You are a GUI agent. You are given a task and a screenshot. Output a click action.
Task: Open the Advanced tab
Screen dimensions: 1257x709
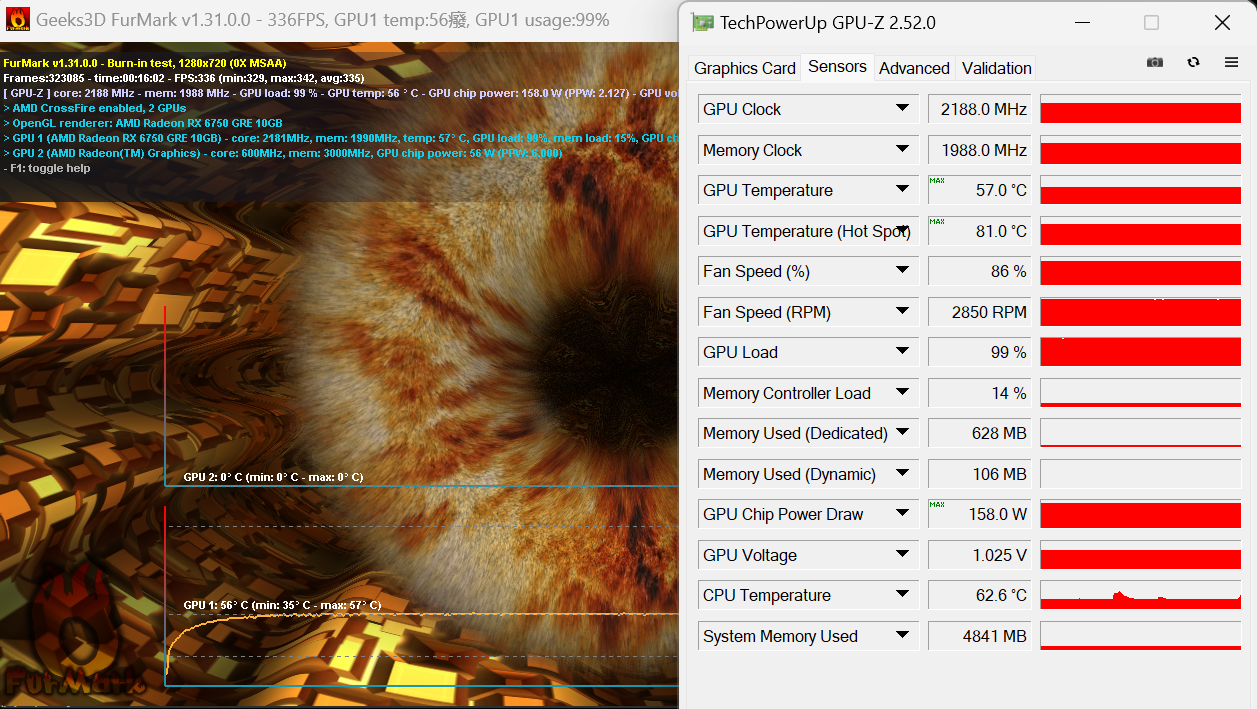pyautogui.click(x=914, y=68)
